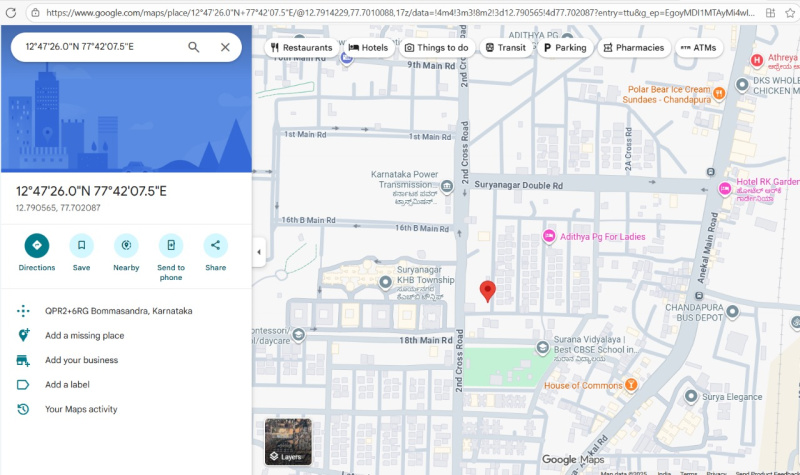Open Suryanagar KHB Township marker
The image size is (800, 475).
click(x=386, y=281)
